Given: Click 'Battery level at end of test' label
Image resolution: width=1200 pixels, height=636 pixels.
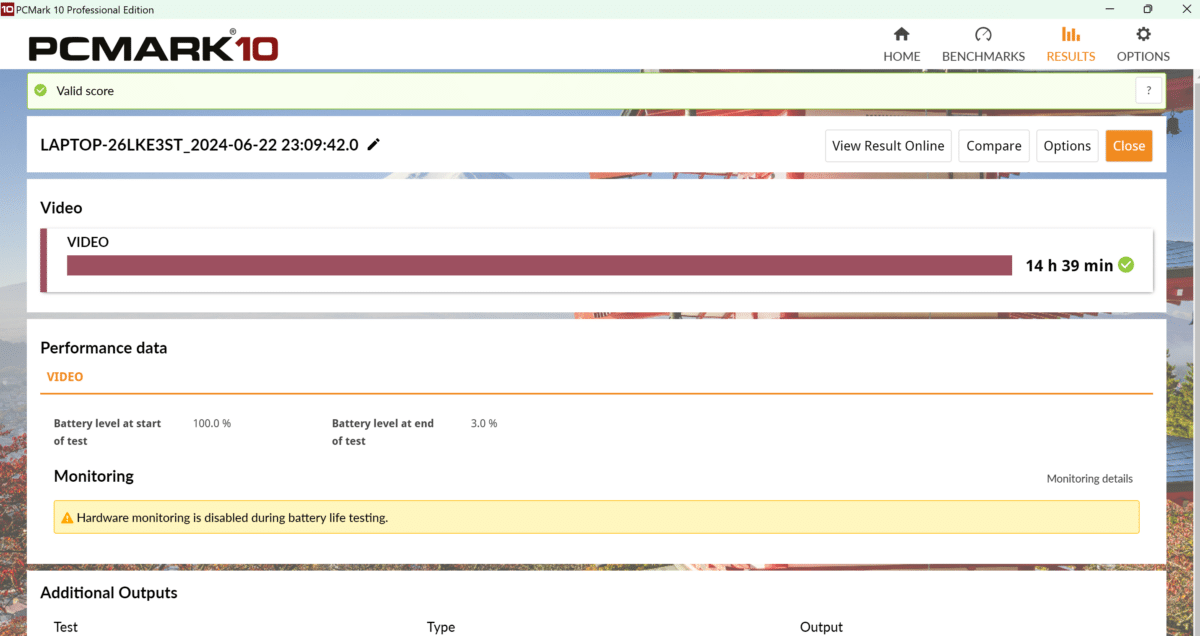Looking at the screenshot, I should pyautogui.click(x=383, y=432).
